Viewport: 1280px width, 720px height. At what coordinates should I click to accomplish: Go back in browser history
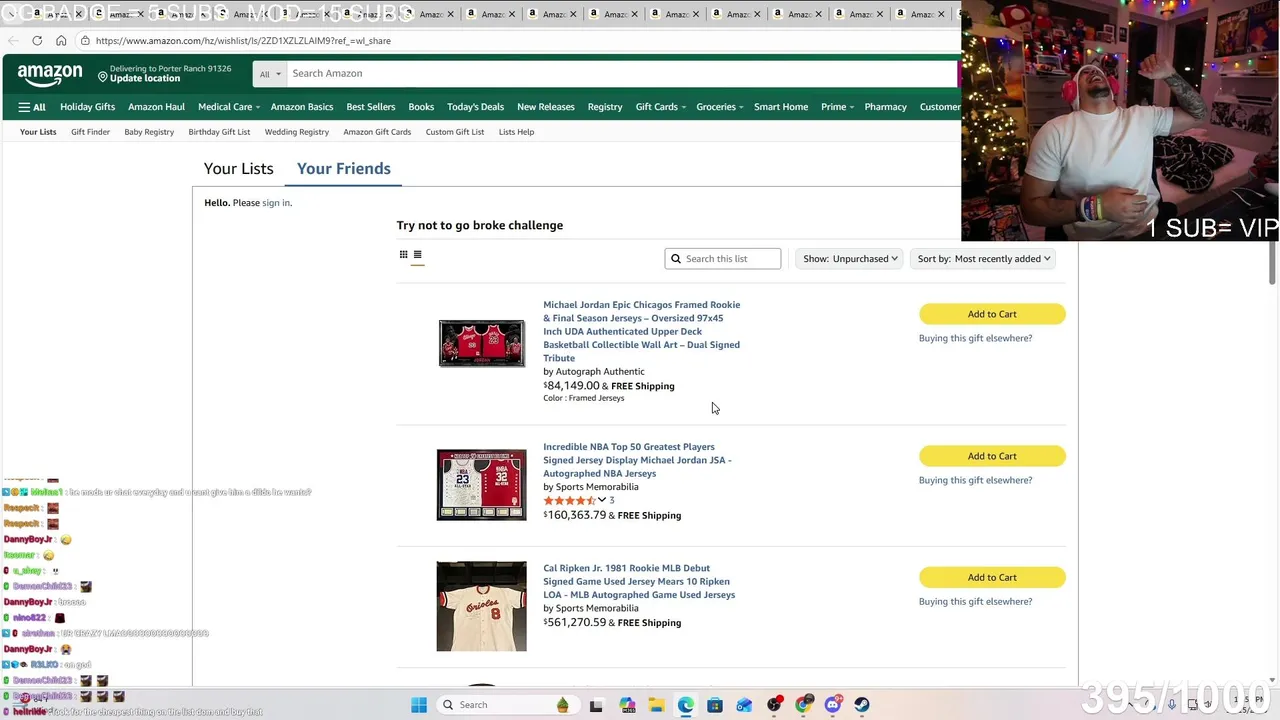[x=13, y=41]
